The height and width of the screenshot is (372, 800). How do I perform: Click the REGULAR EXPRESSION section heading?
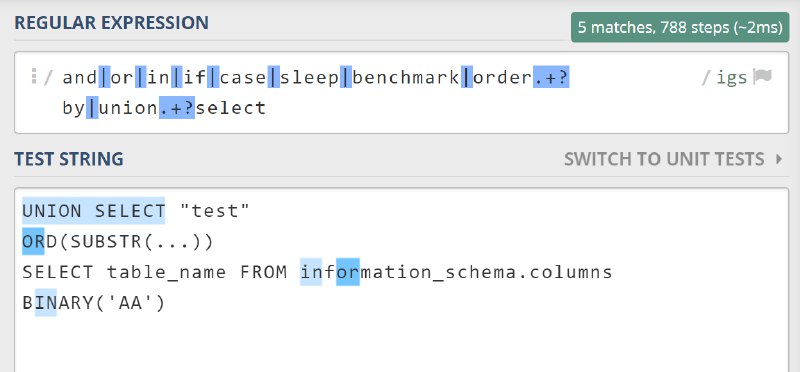[x=111, y=23]
